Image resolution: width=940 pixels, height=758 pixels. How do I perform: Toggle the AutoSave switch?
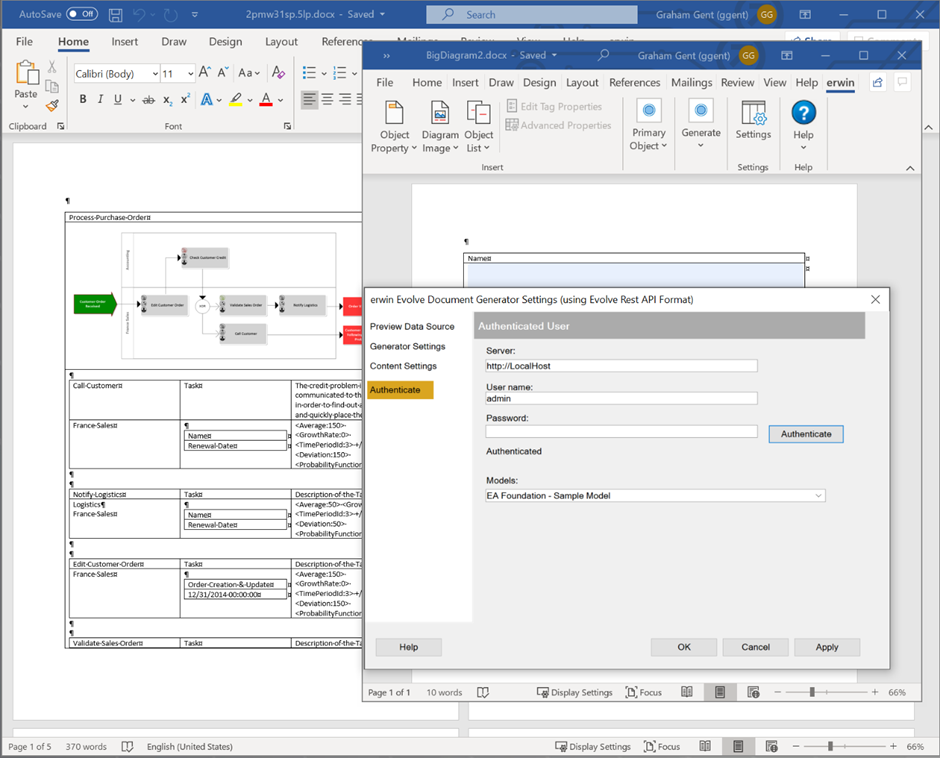coord(82,14)
